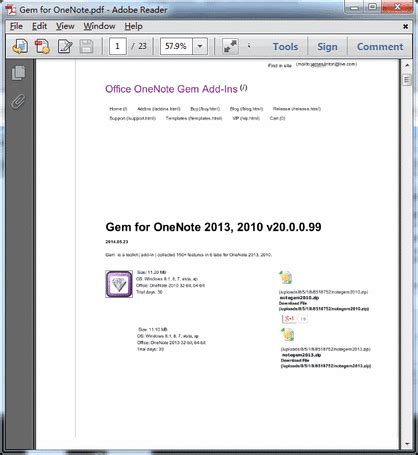The image size is (418, 455).
Task: Click the Save floppy disk icon
Action: 86,46
